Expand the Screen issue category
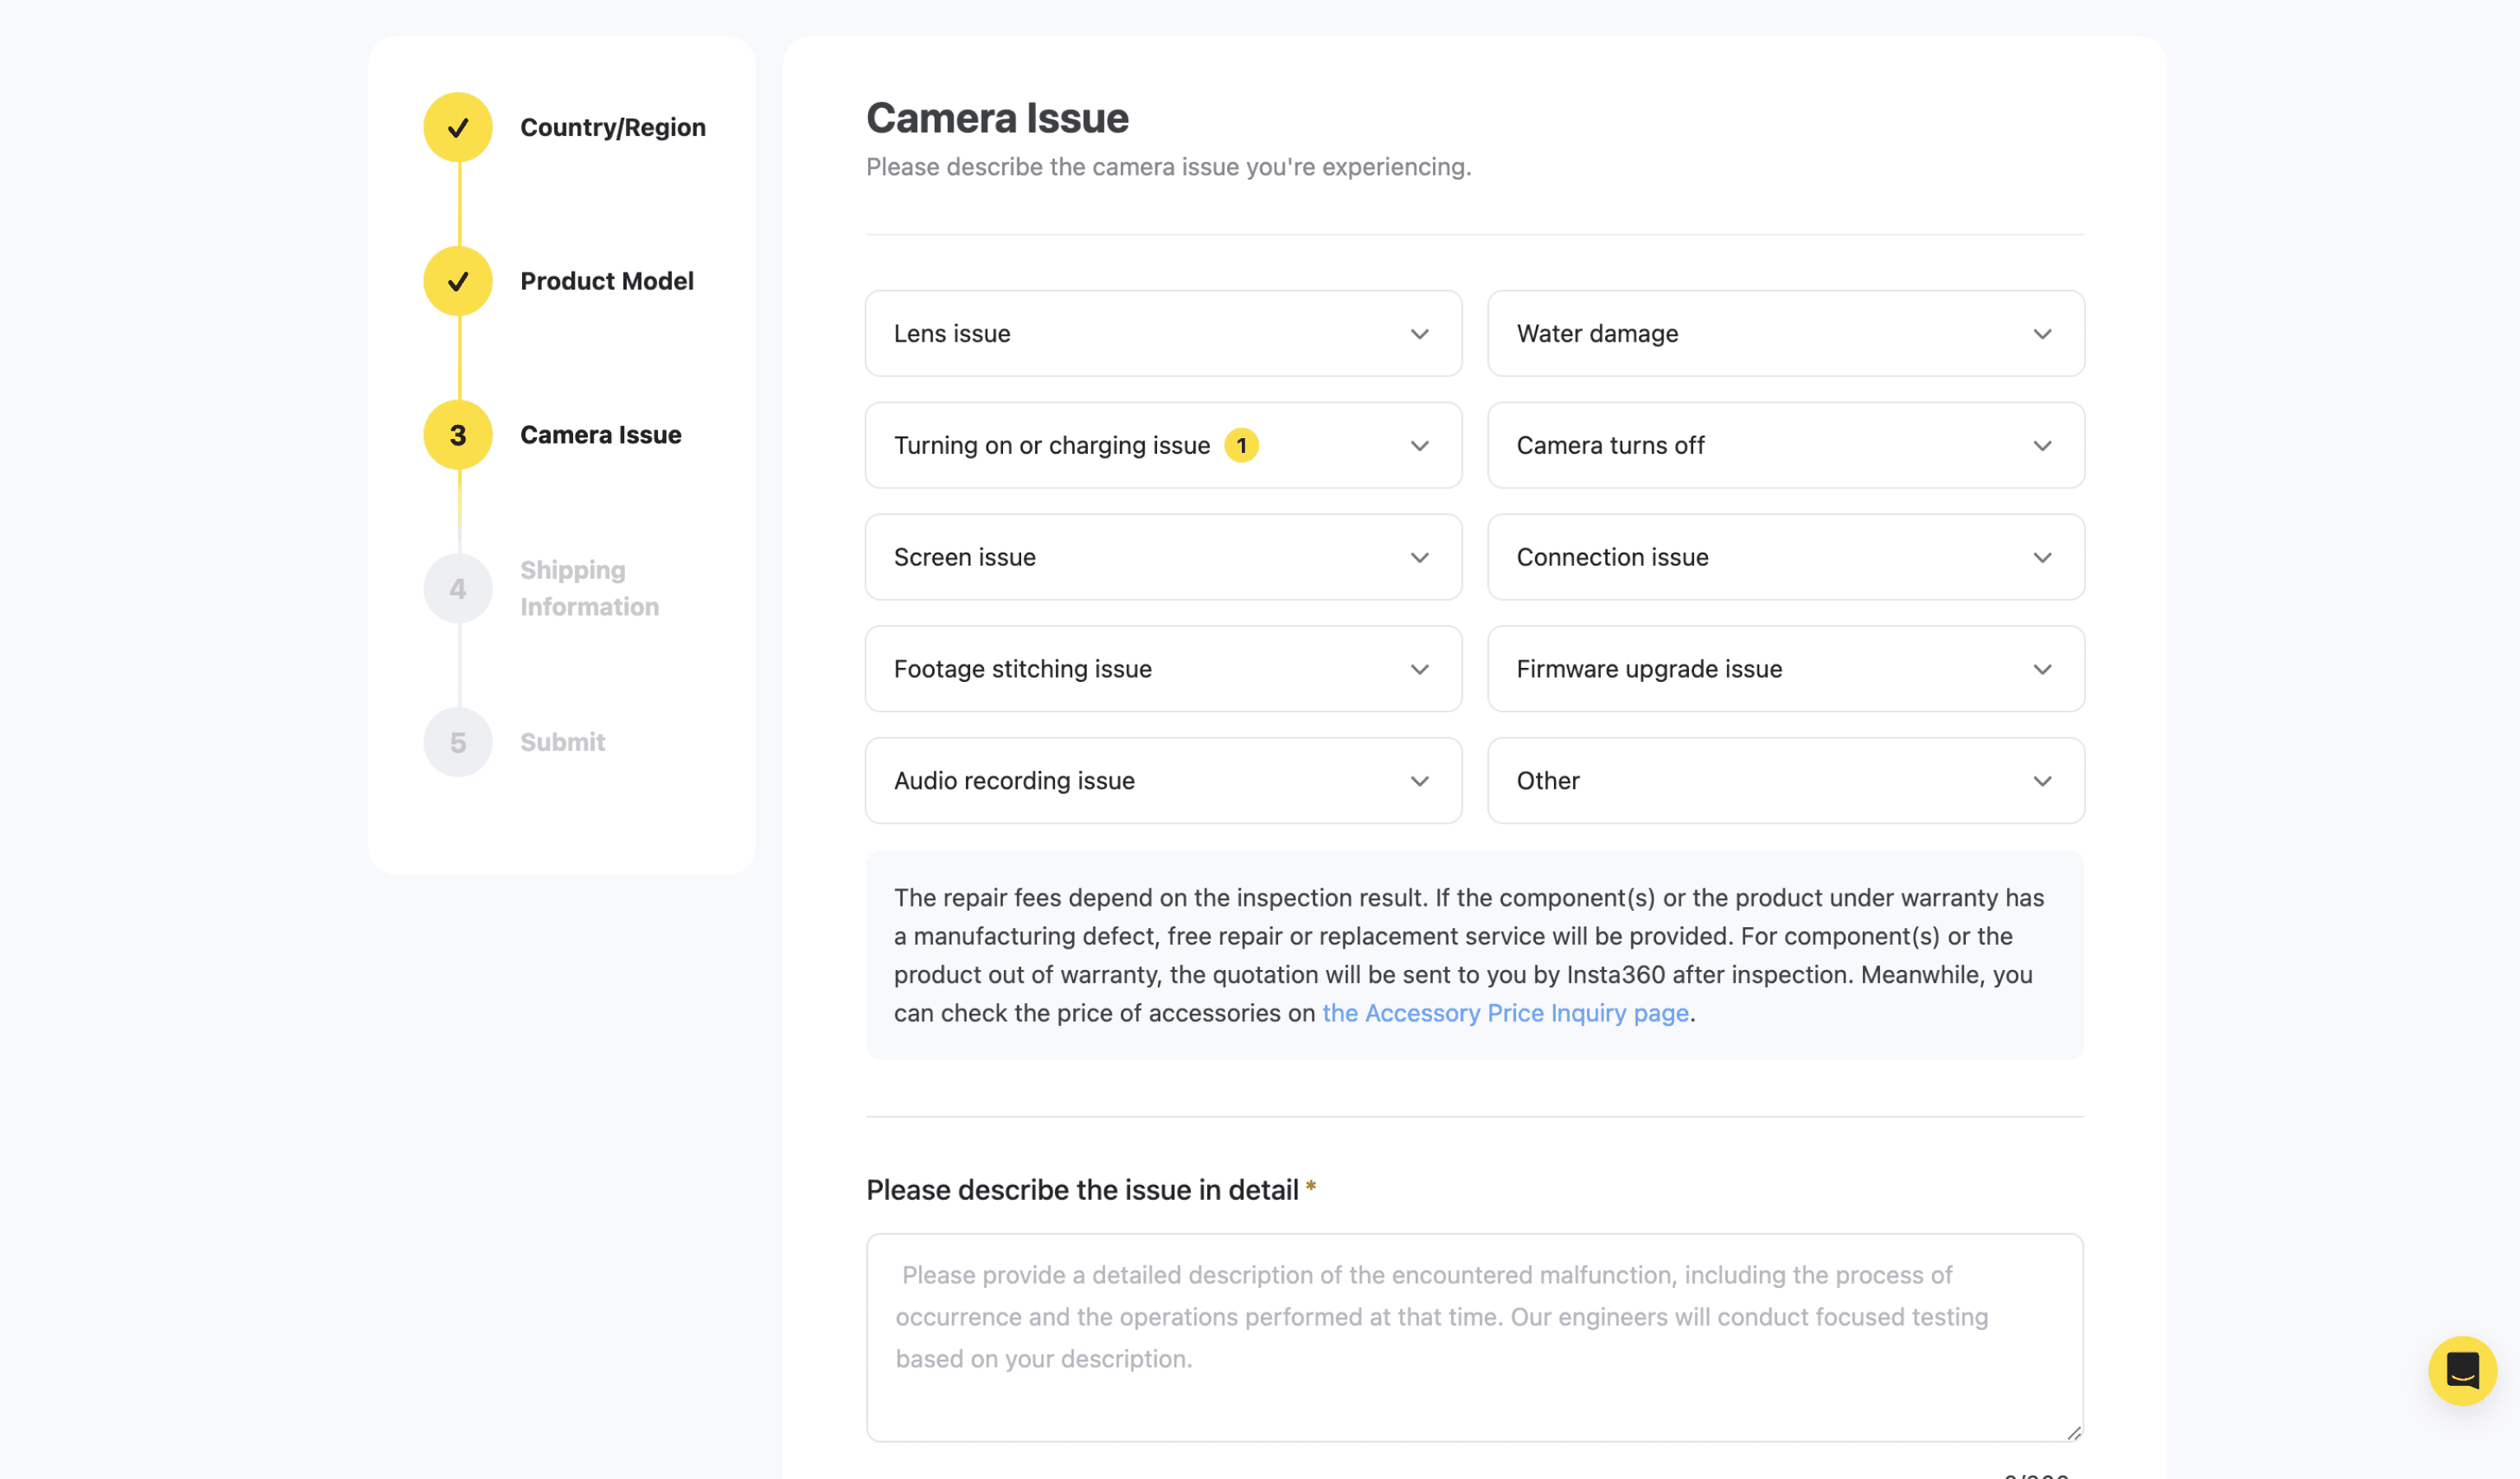The image size is (2520, 1479). click(1163, 557)
